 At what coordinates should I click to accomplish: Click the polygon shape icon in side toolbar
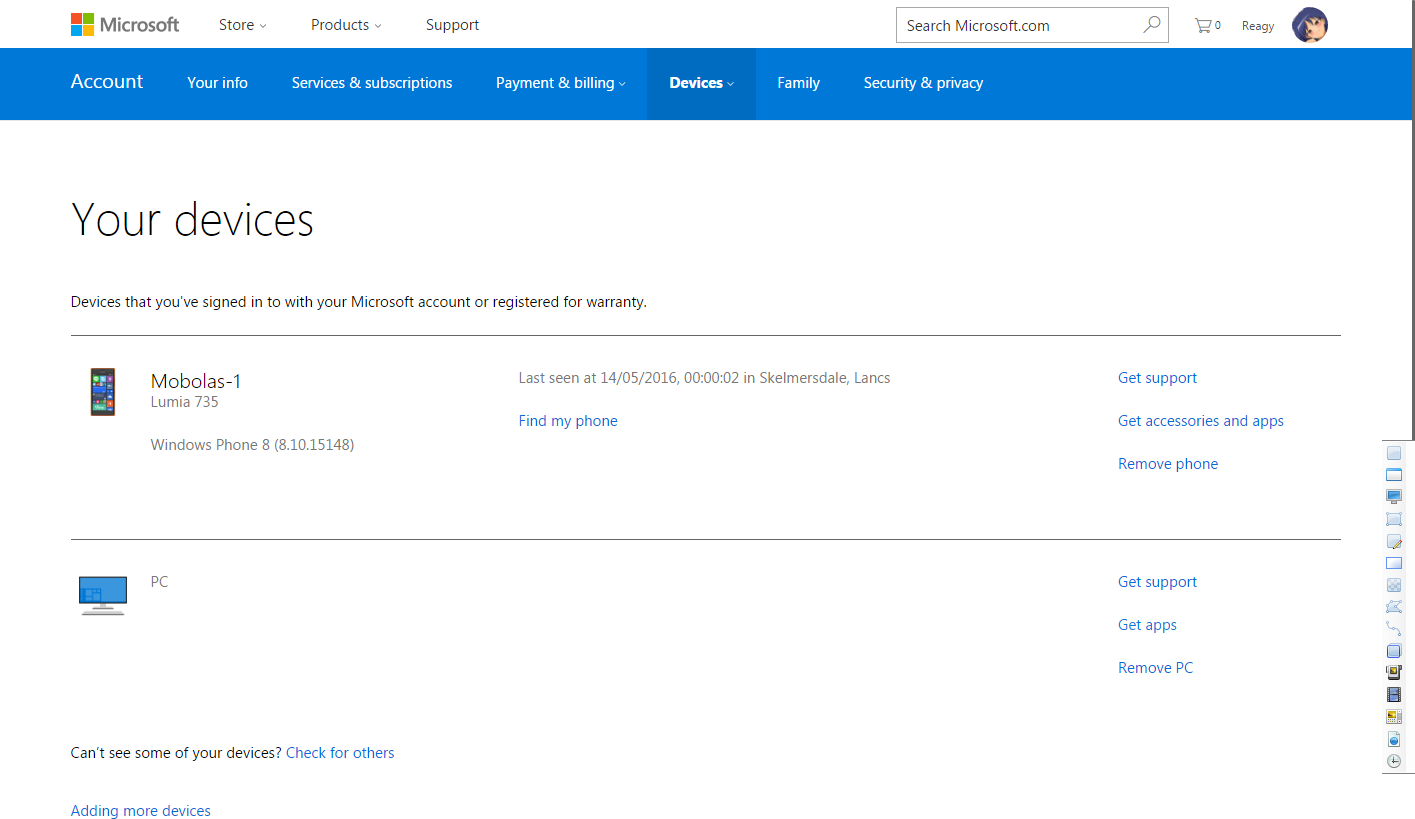pyautogui.click(x=1394, y=607)
